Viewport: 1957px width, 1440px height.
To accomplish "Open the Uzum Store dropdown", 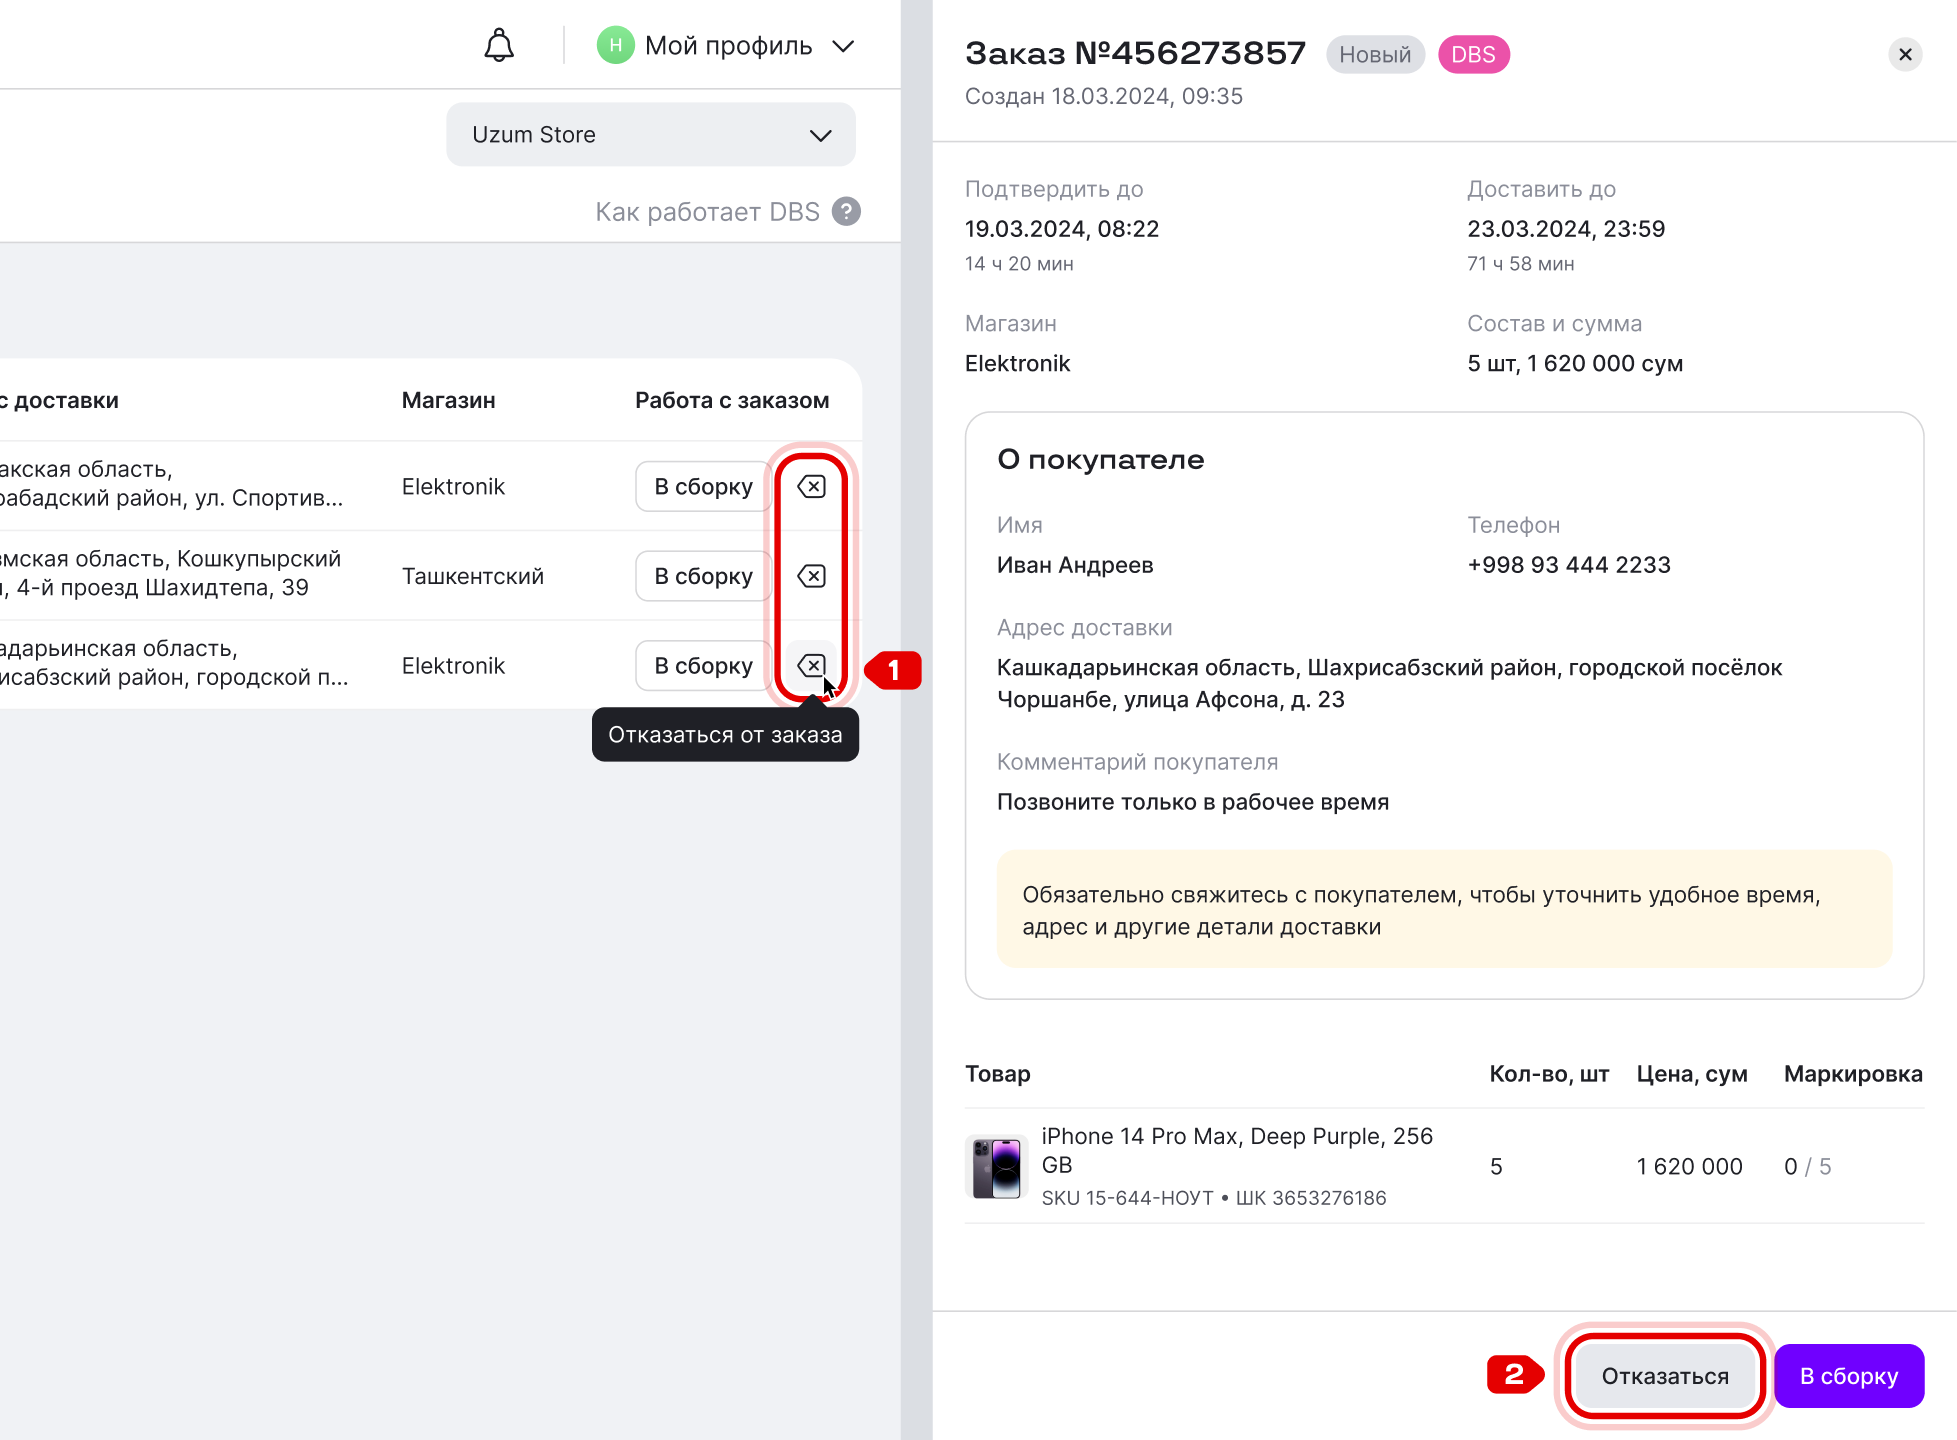I will click(651, 135).
